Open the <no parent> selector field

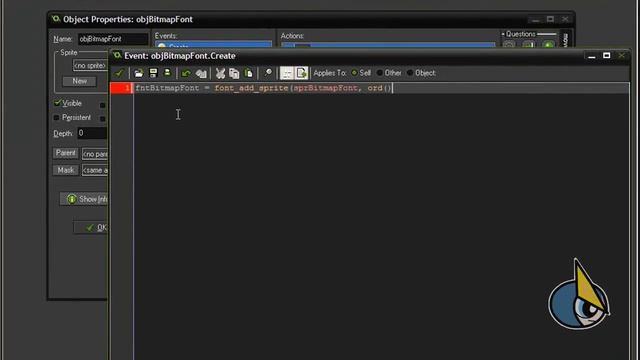95,154
